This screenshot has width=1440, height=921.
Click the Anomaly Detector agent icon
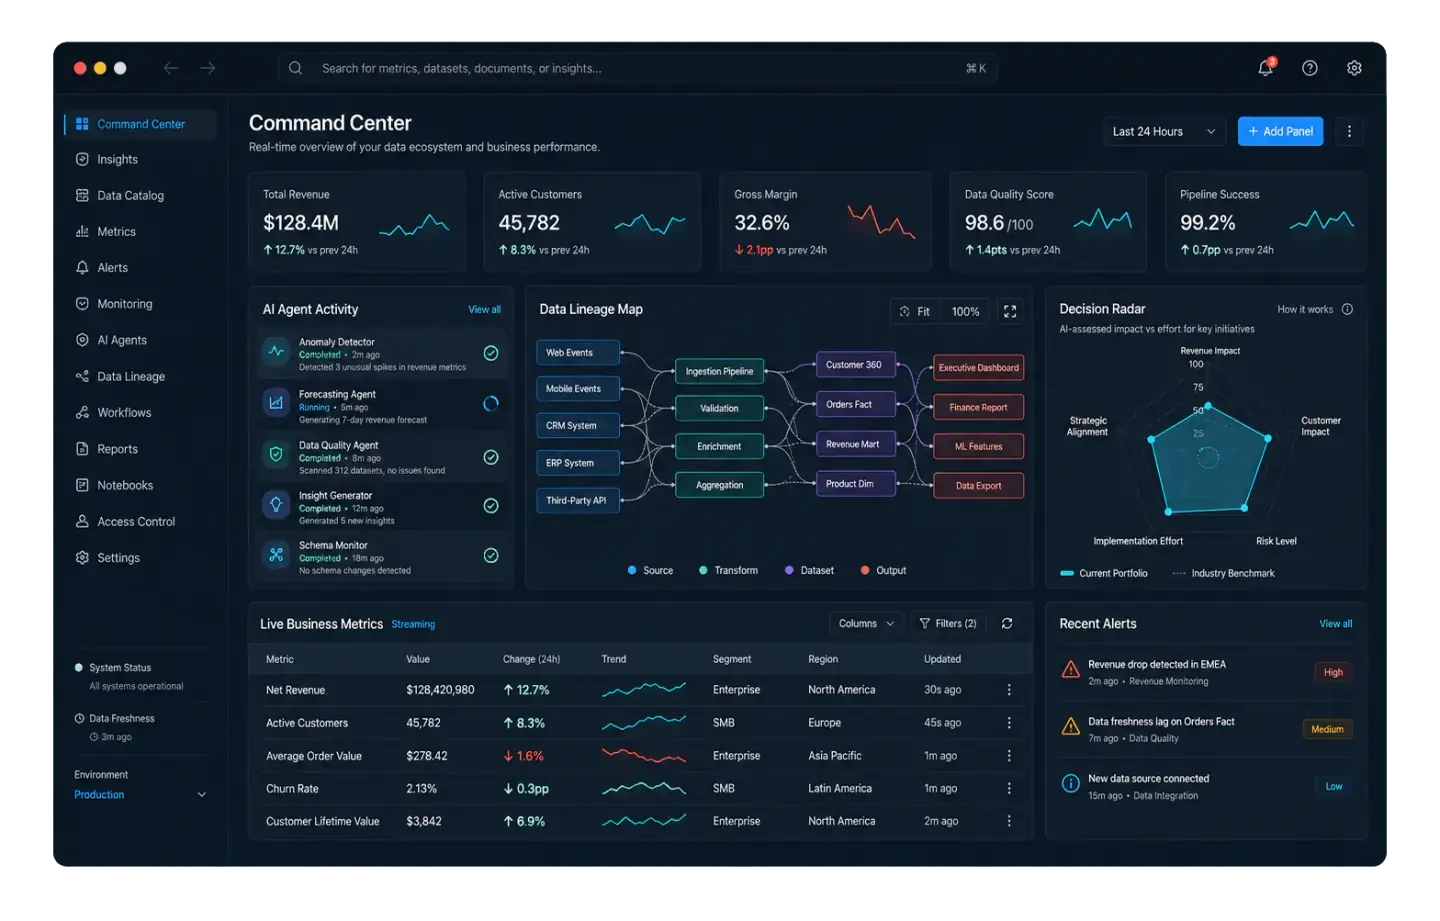276,352
